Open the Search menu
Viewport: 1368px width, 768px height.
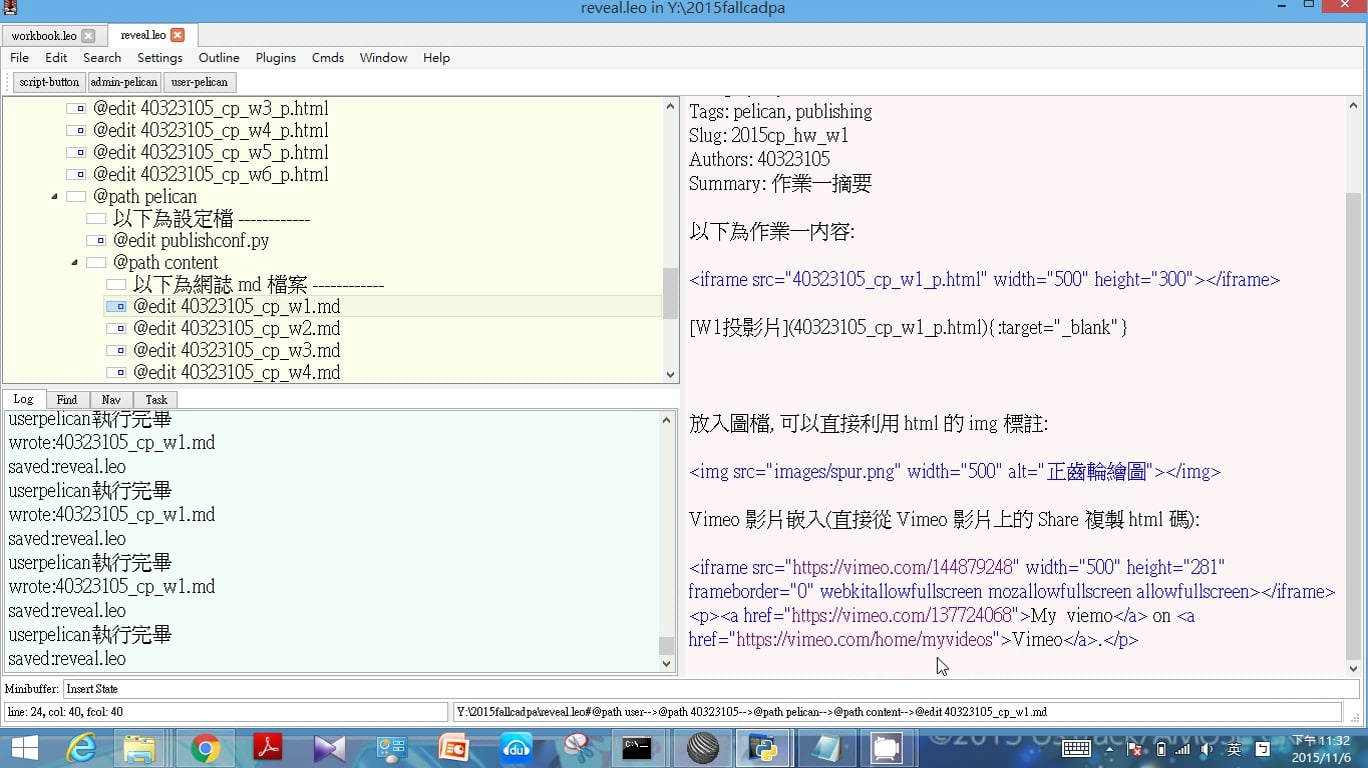[102, 58]
